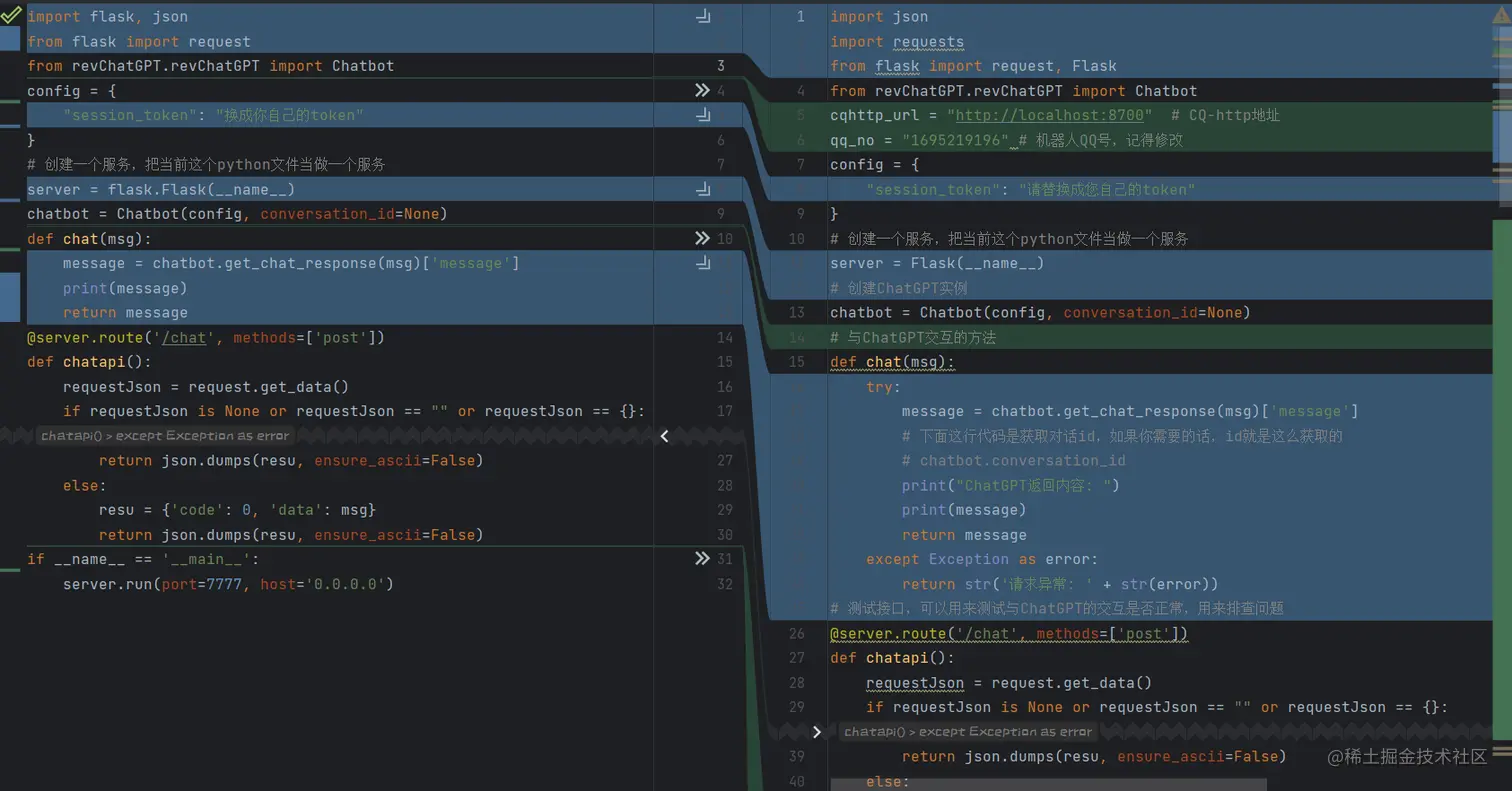Click the accept arrows at left line 31
The width and height of the screenshot is (1512, 791).
pos(702,558)
